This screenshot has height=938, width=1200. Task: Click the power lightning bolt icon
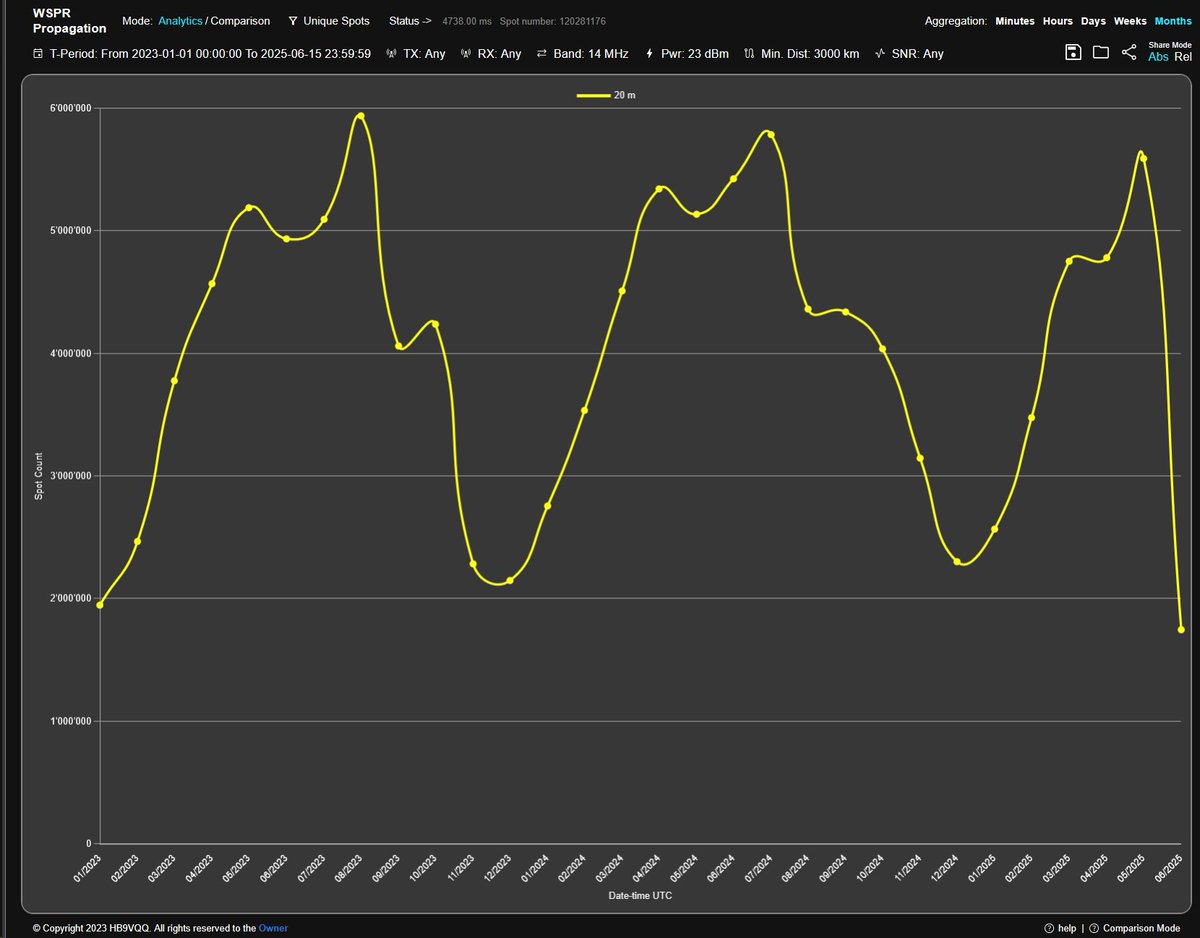pyautogui.click(x=650, y=53)
